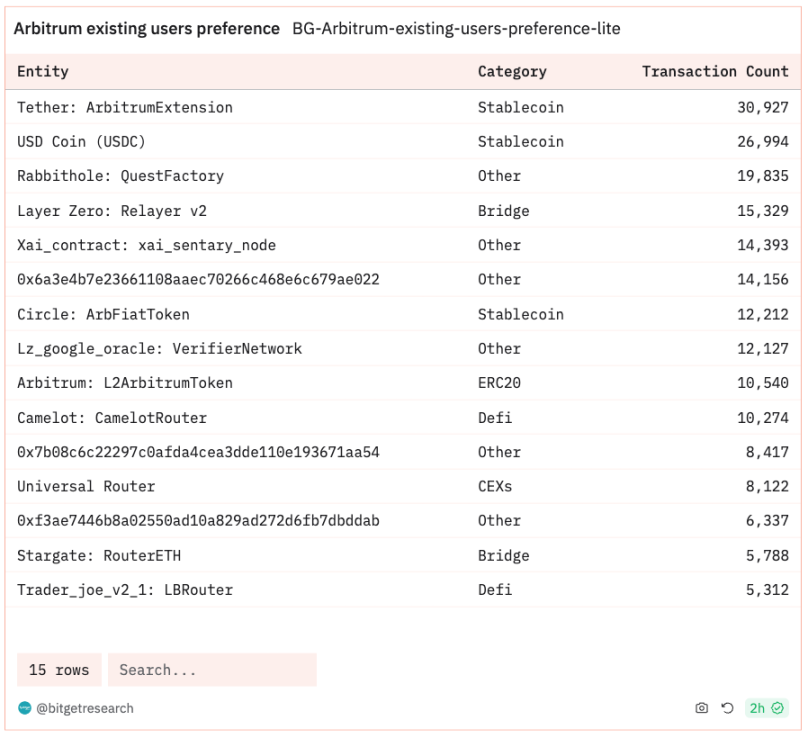
Task: Click the bitgetresearch avatar icon
Action: (x=24, y=708)
